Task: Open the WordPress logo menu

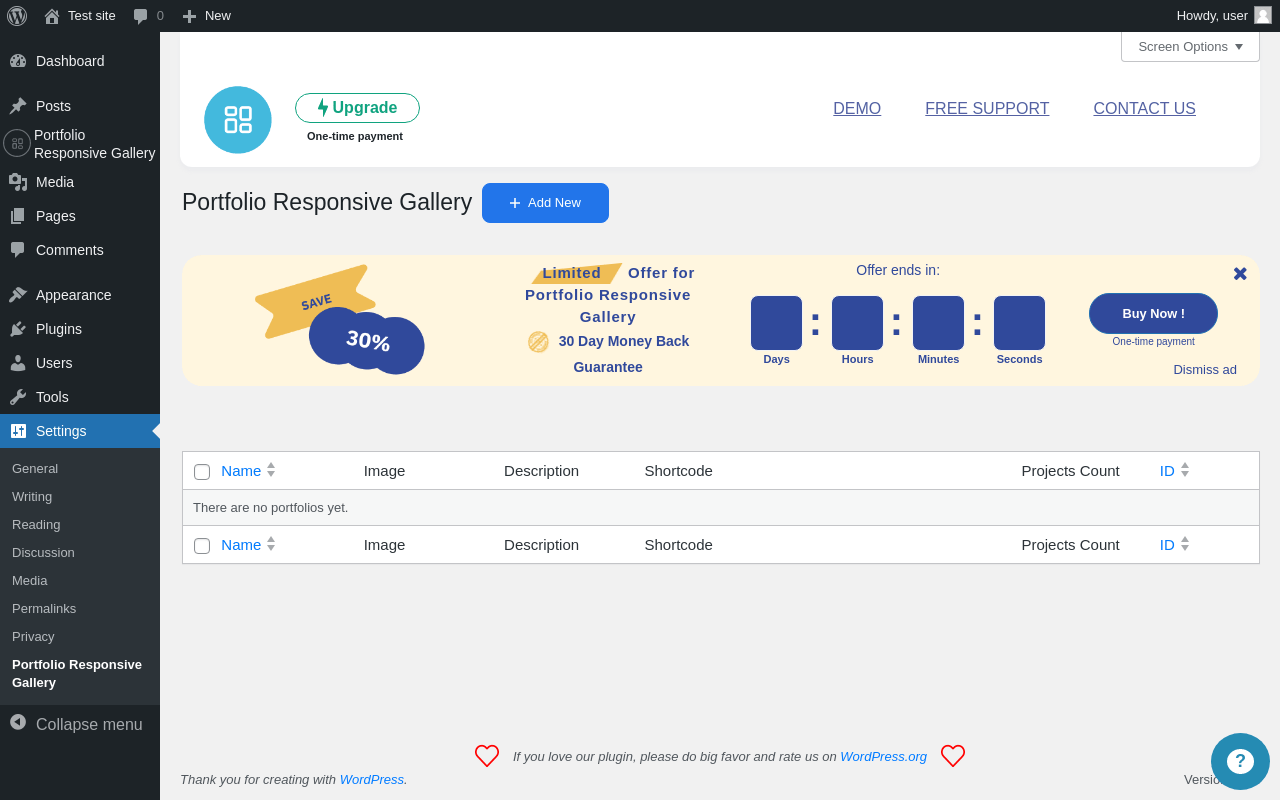Action: point(17,16)
